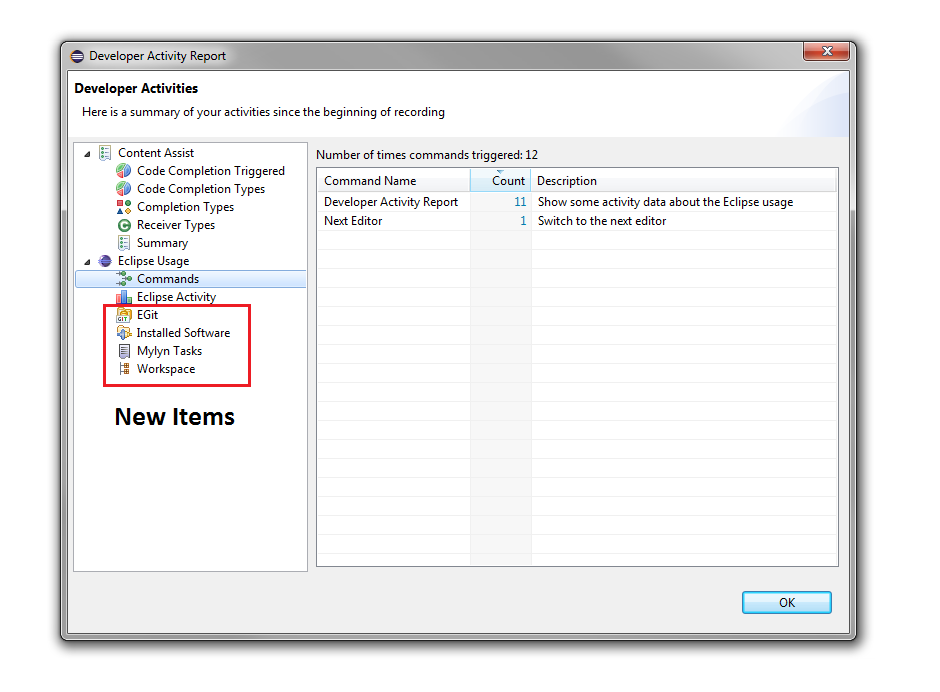Select the Next Editor command row

click(x=577, y=221)
